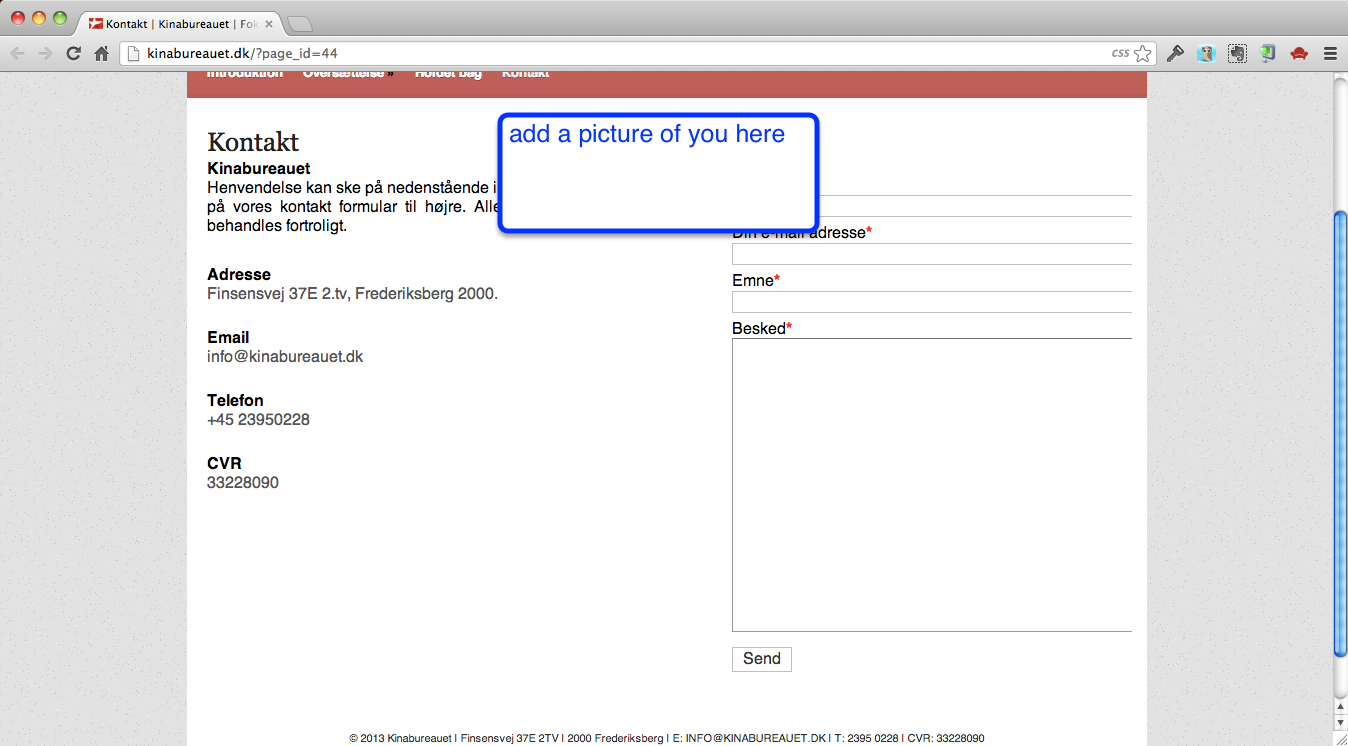Open the Holdet bag navigation item

click(x=448, y=73)
